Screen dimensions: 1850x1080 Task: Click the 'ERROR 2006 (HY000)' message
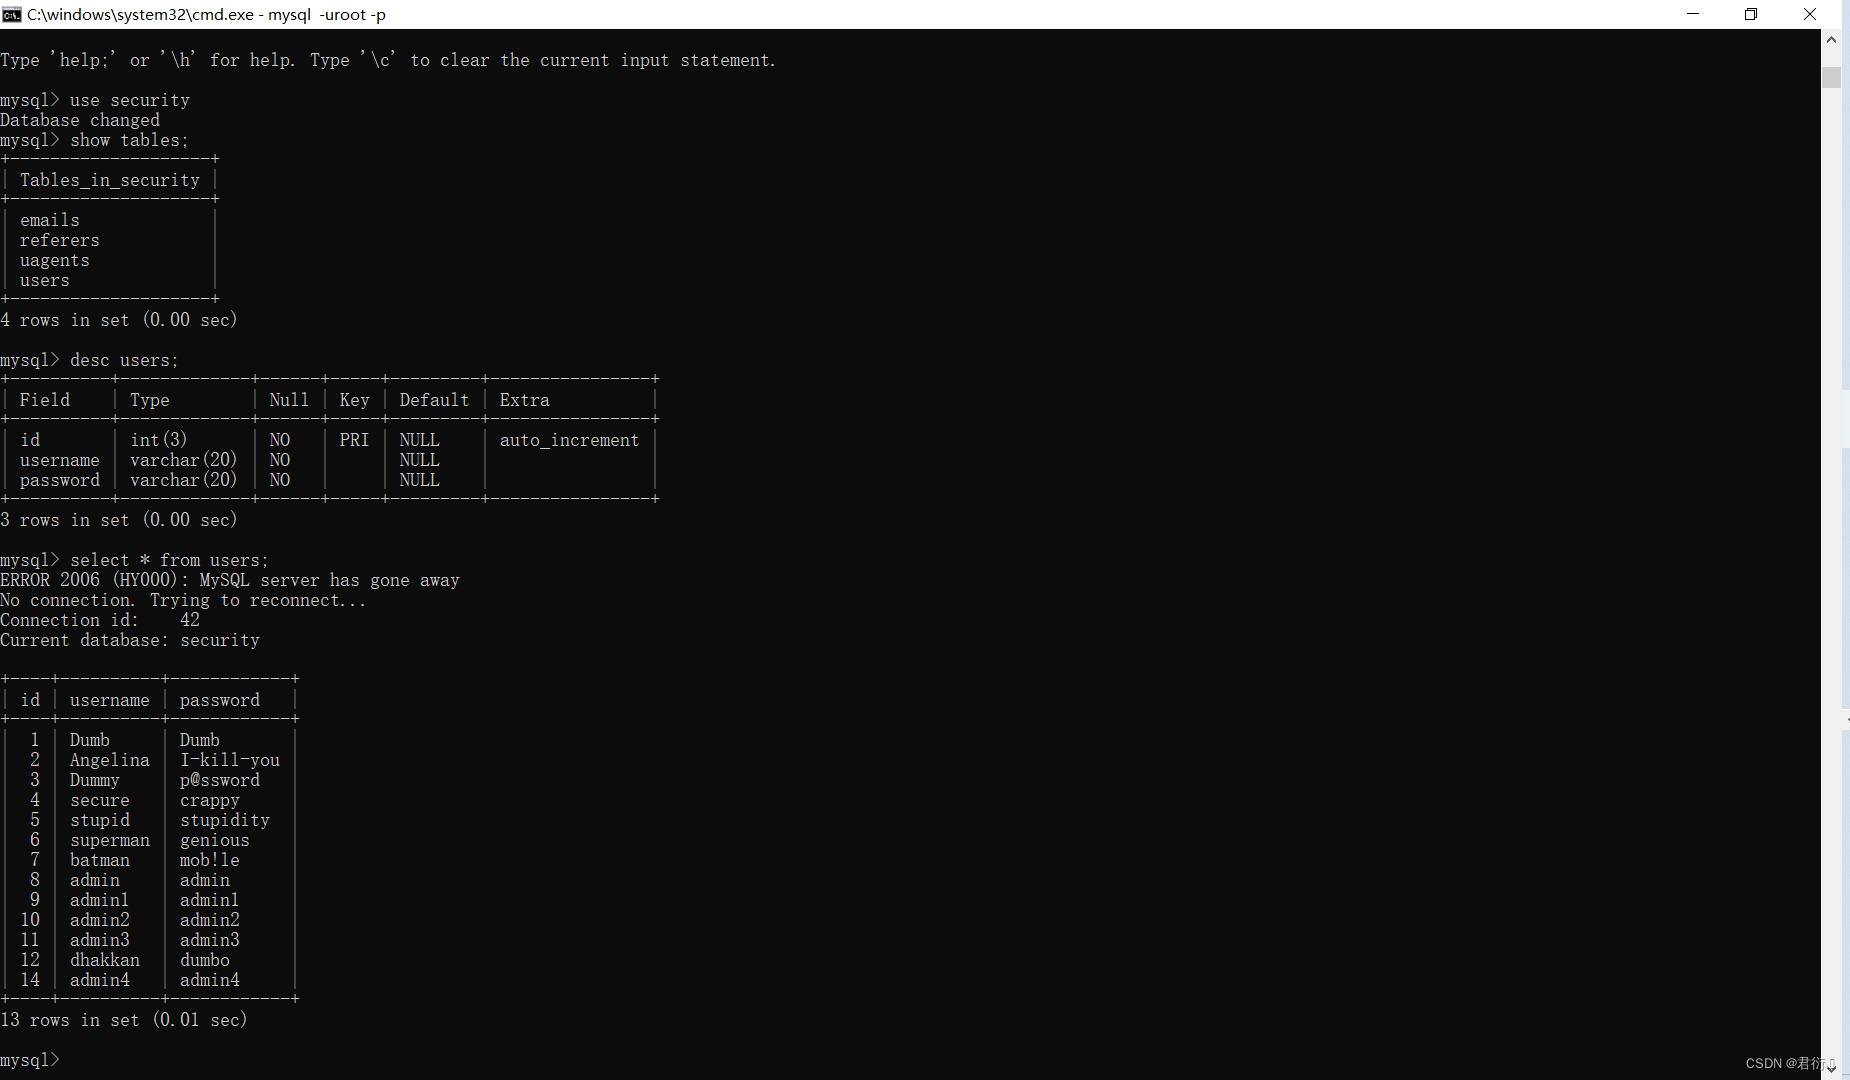click(230, 580)
